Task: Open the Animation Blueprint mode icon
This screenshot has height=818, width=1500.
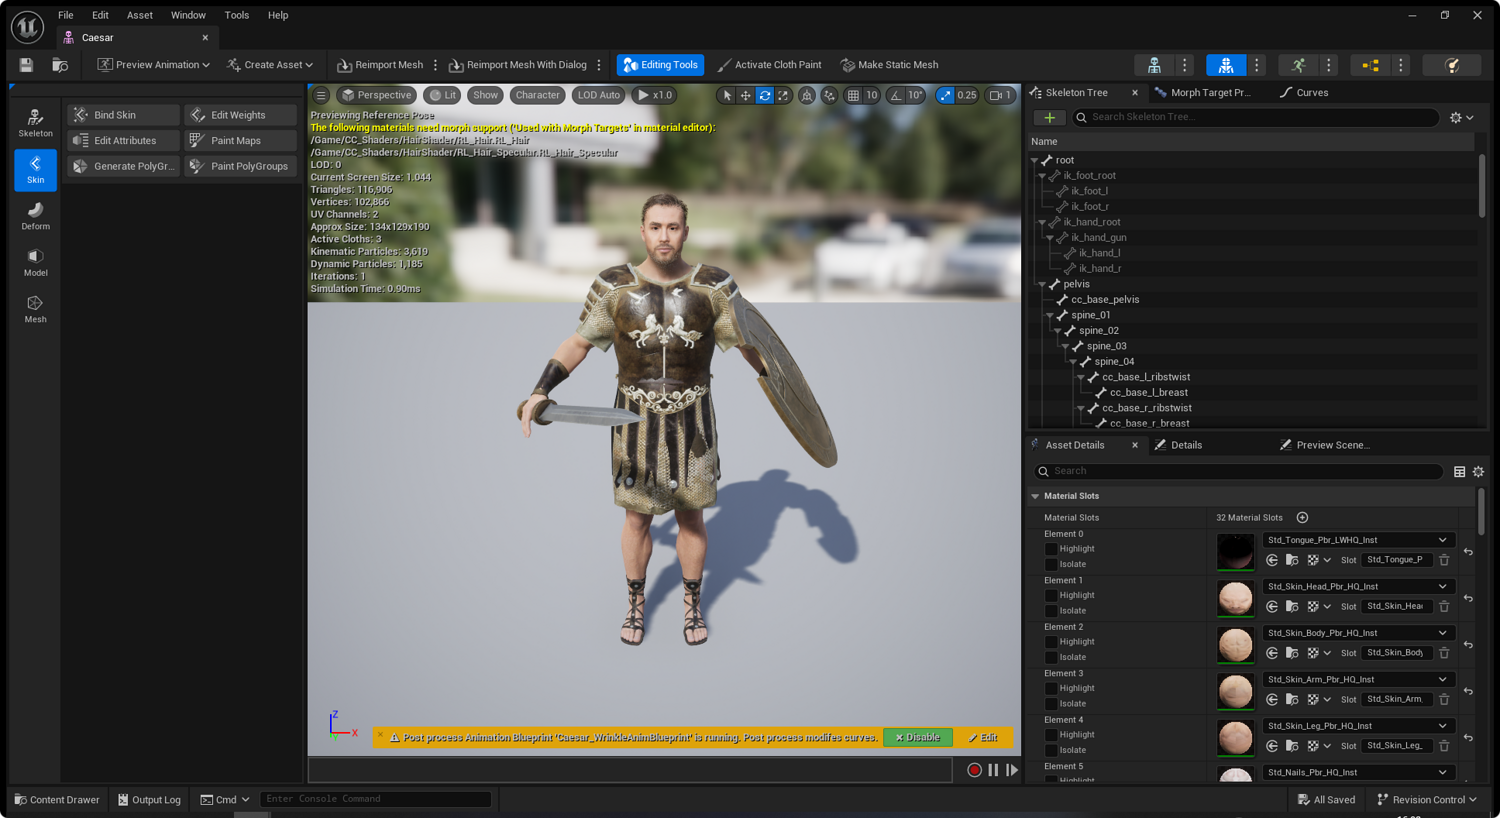Action: (x=1370, y=65)
